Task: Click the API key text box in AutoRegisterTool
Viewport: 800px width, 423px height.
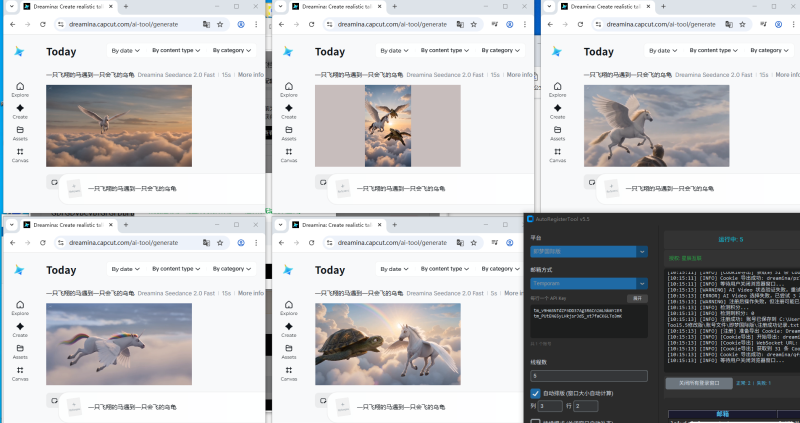Action: [589, 321]
